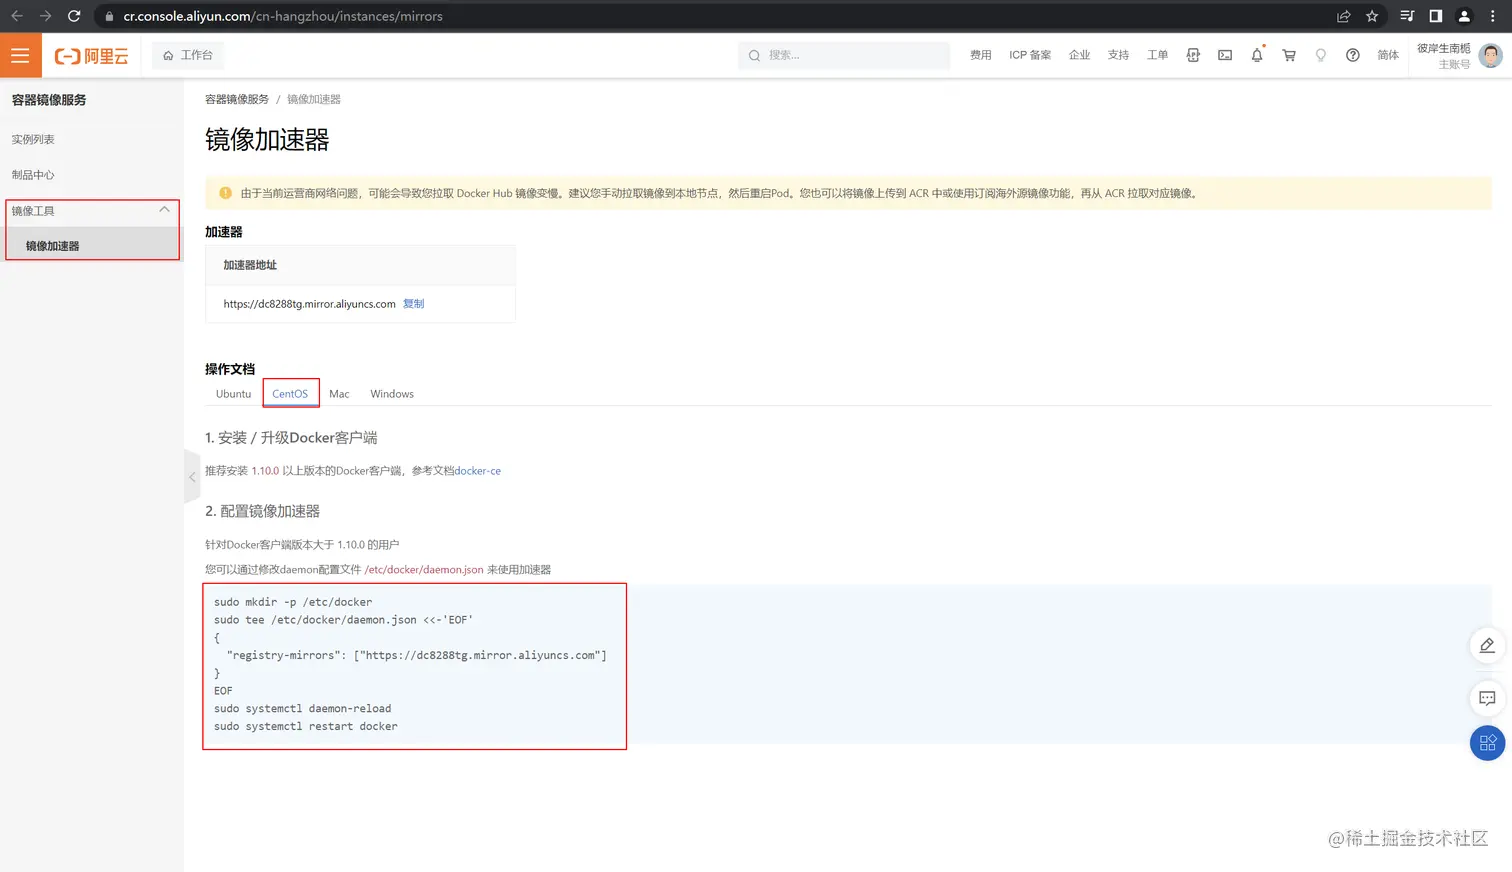Open the 工单 ticket menu
The height and width of the screenshot is (872, 1512).
(1157, 55)
